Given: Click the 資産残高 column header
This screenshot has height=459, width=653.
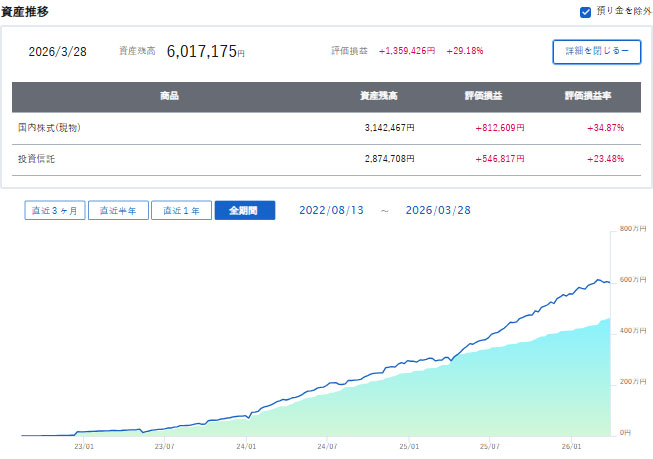Looking at the screenshot, I should [377, 97].
